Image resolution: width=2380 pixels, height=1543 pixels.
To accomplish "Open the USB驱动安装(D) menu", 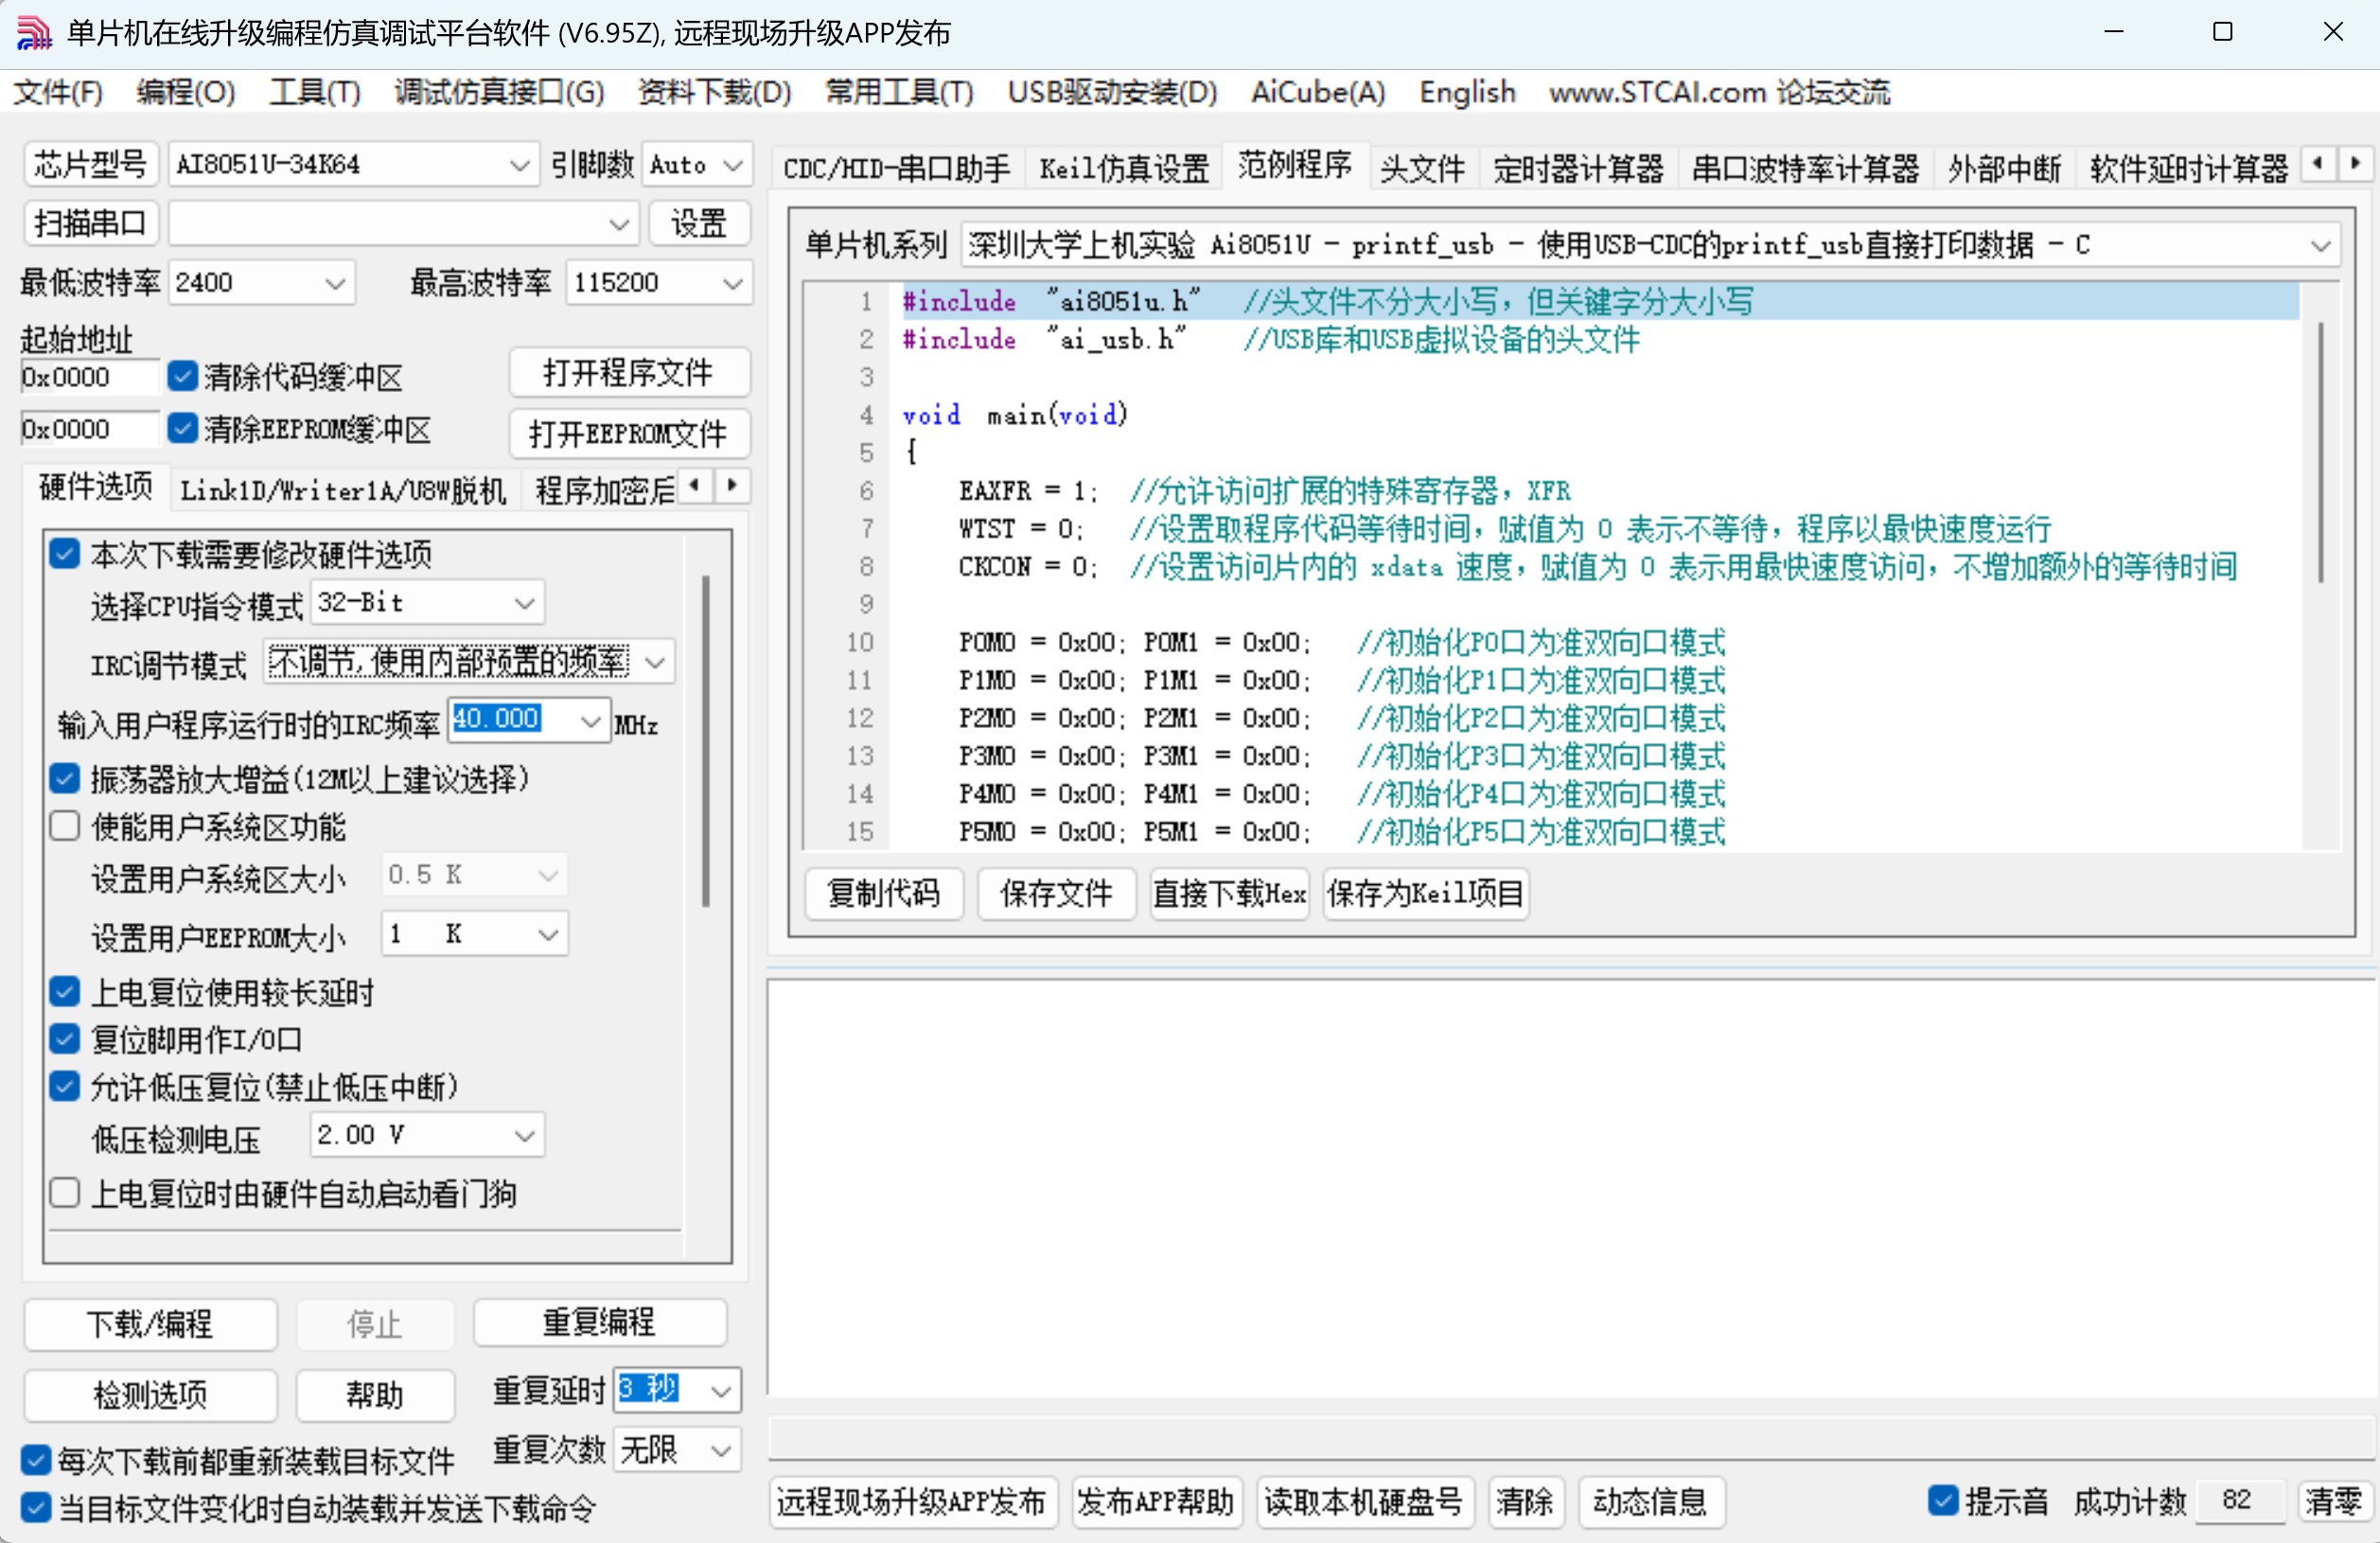I will (x=1112, y=92).
